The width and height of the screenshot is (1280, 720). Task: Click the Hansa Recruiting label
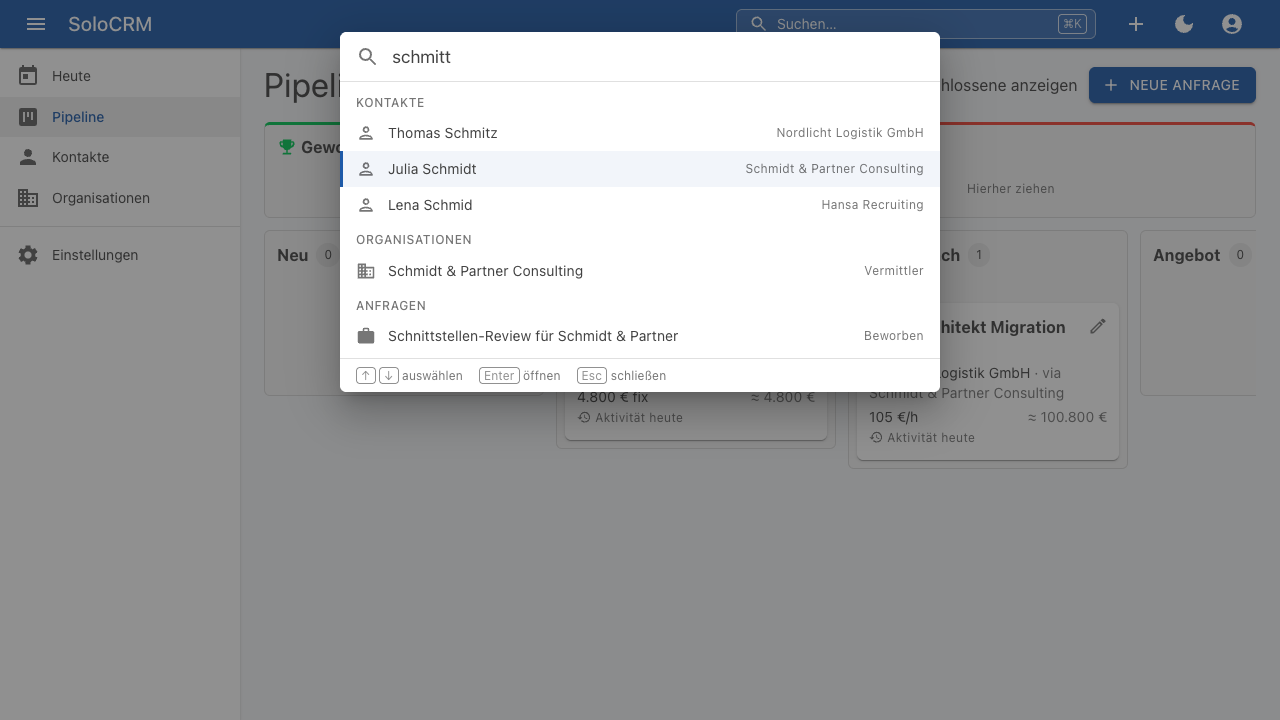[x=872, y=205]
